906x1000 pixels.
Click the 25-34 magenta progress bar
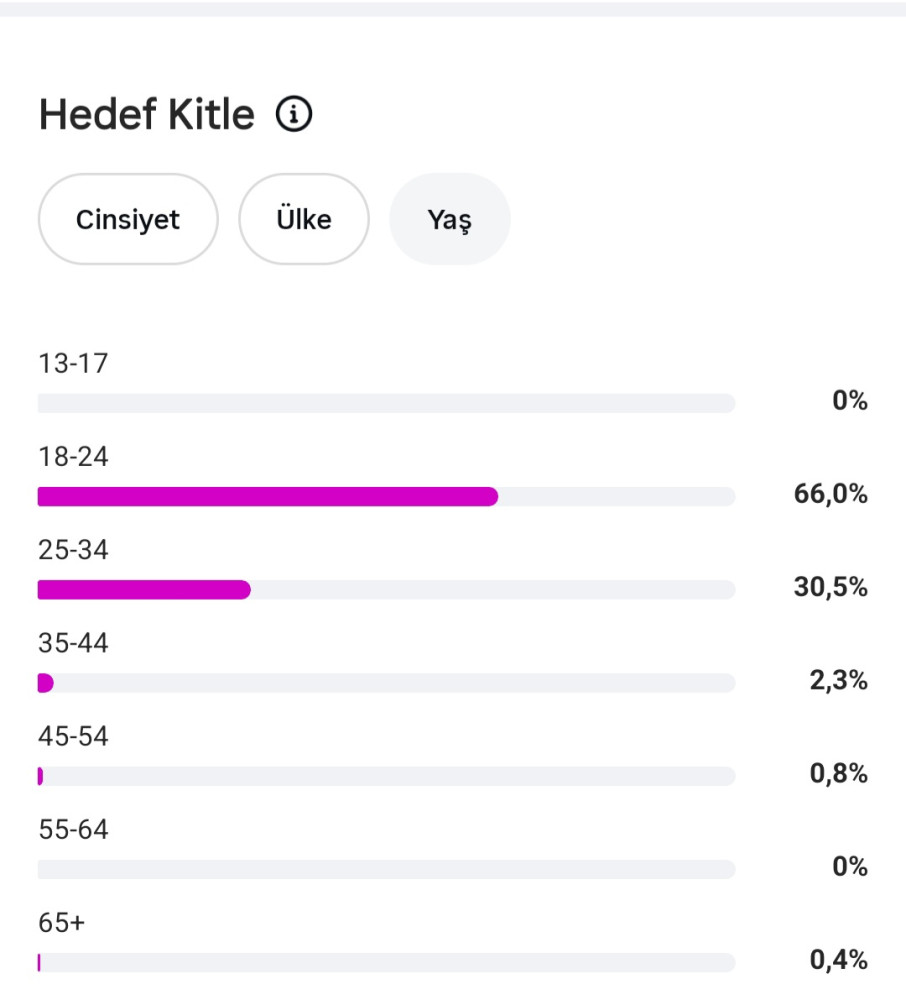(144, 589)
